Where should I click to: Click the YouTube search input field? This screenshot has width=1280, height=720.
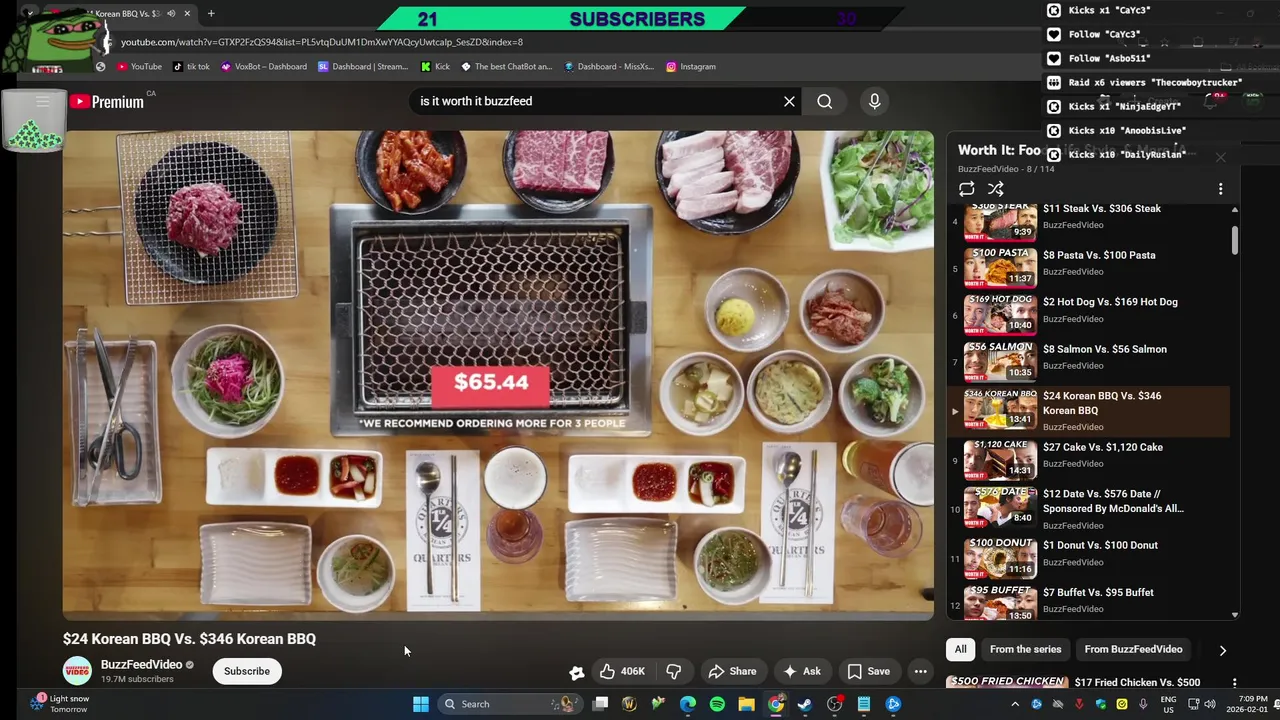595,101
